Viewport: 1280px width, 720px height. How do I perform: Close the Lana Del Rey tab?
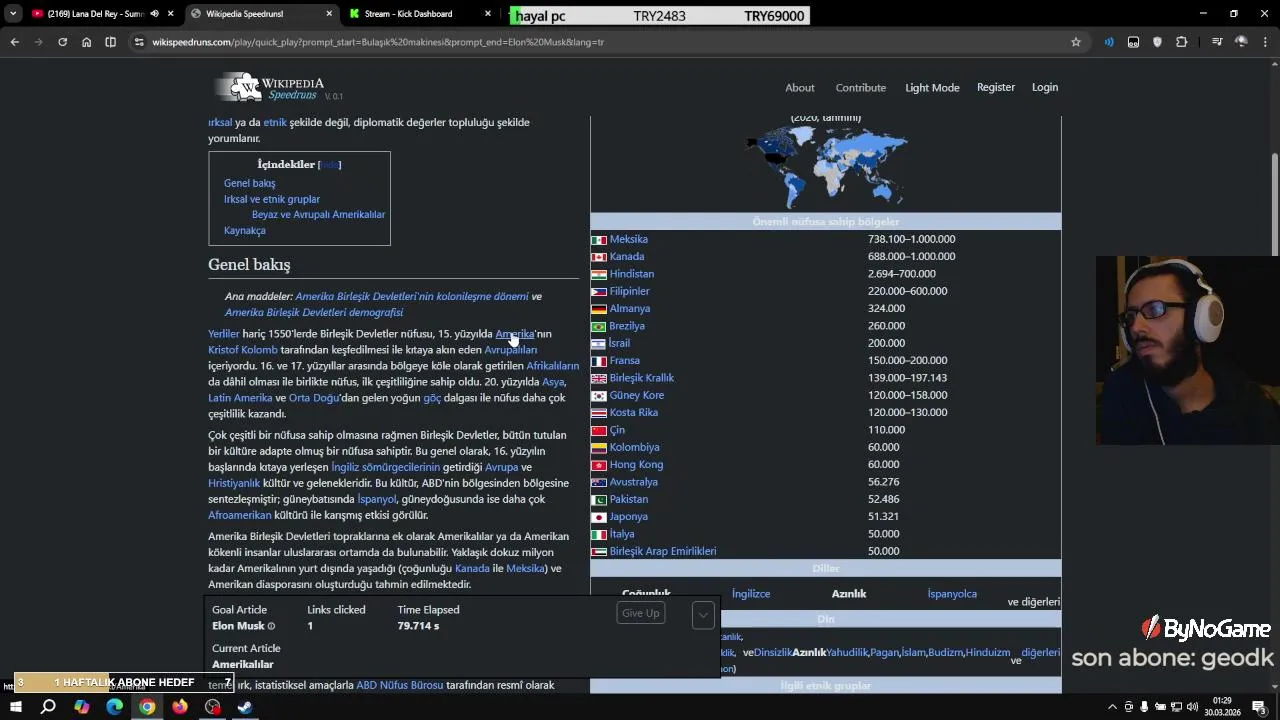[171, 14]
